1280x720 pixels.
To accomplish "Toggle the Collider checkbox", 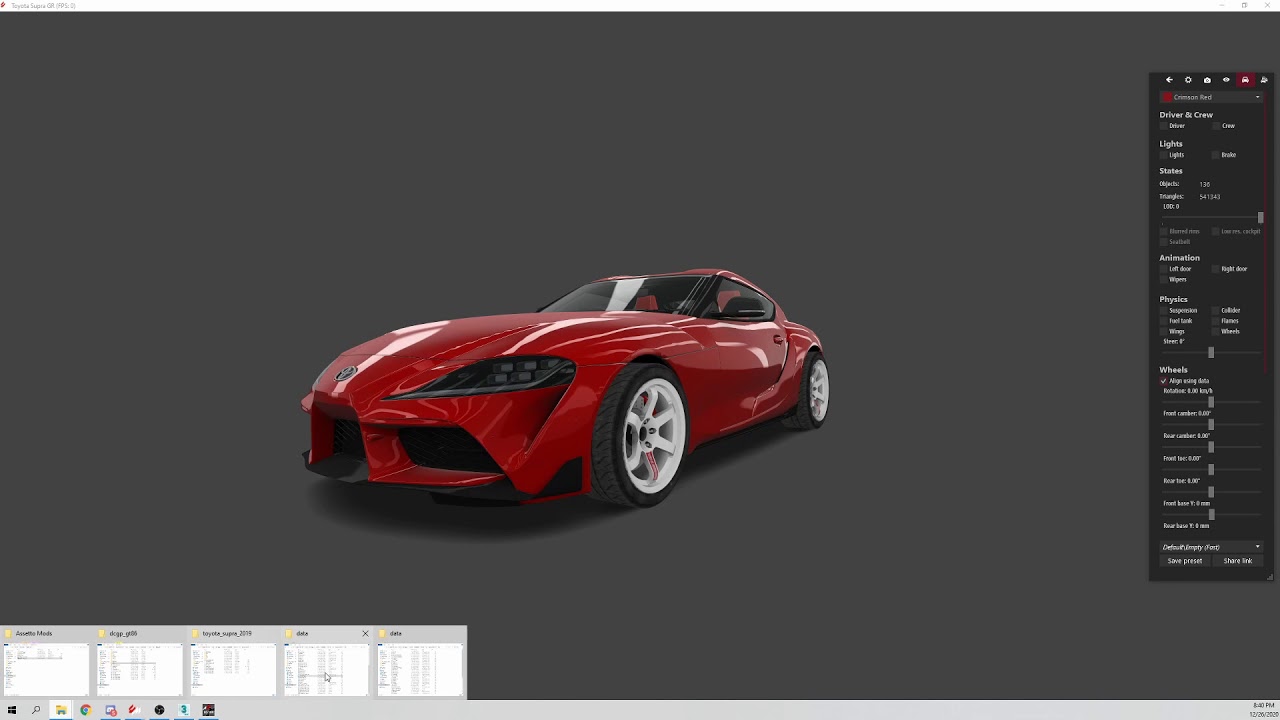I will pos(1216,311).
